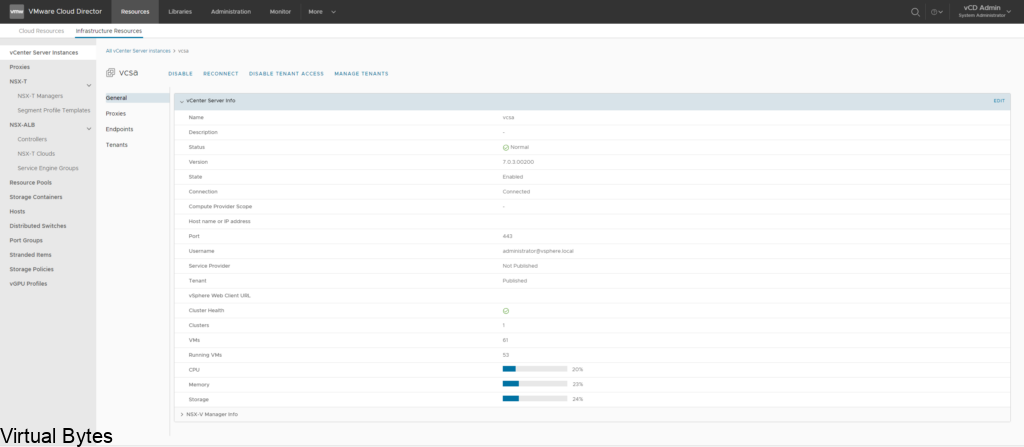Click the Not Published service provider value
Viewport: 1024px width, 447px height.
[520, 266]
